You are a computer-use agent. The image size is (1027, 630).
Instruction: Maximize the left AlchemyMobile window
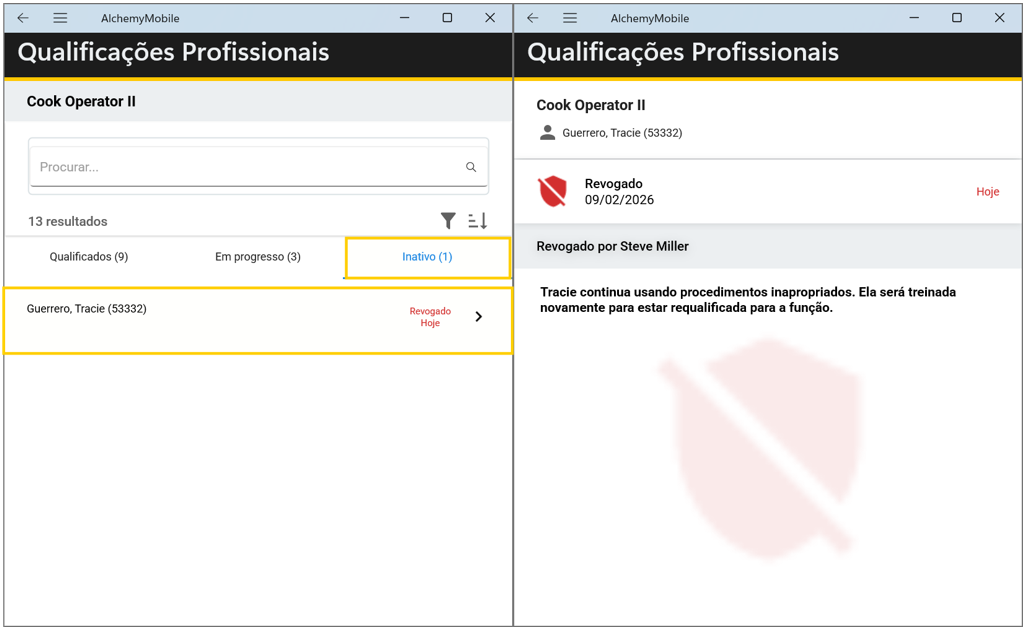click(447, 18)
